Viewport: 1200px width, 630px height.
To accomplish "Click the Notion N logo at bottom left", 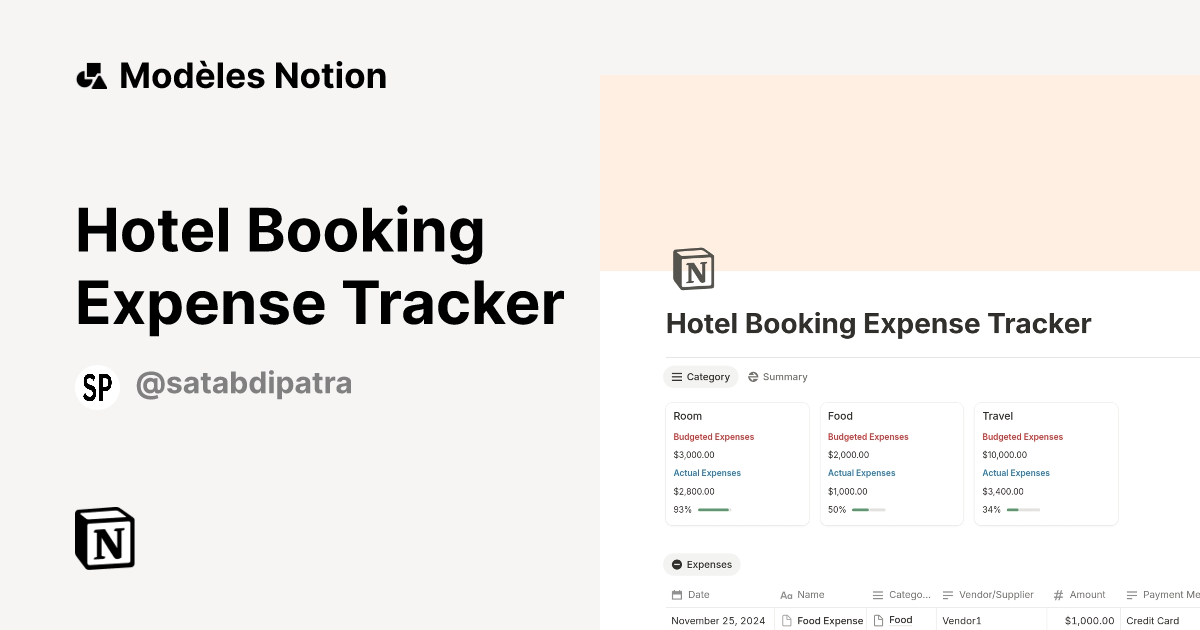I will (x=103, y=538).
